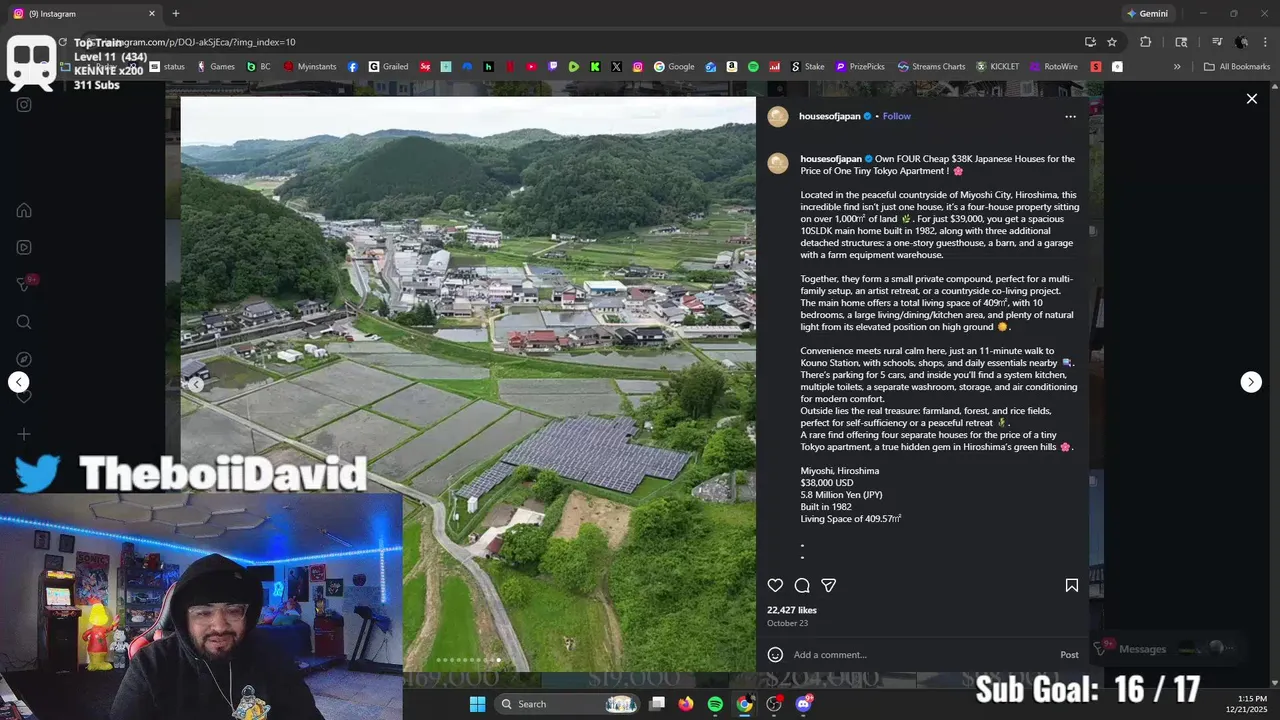Open the Google bookmark
The width and height of the screenshot is (1280, 720).
tap(675, 67)
